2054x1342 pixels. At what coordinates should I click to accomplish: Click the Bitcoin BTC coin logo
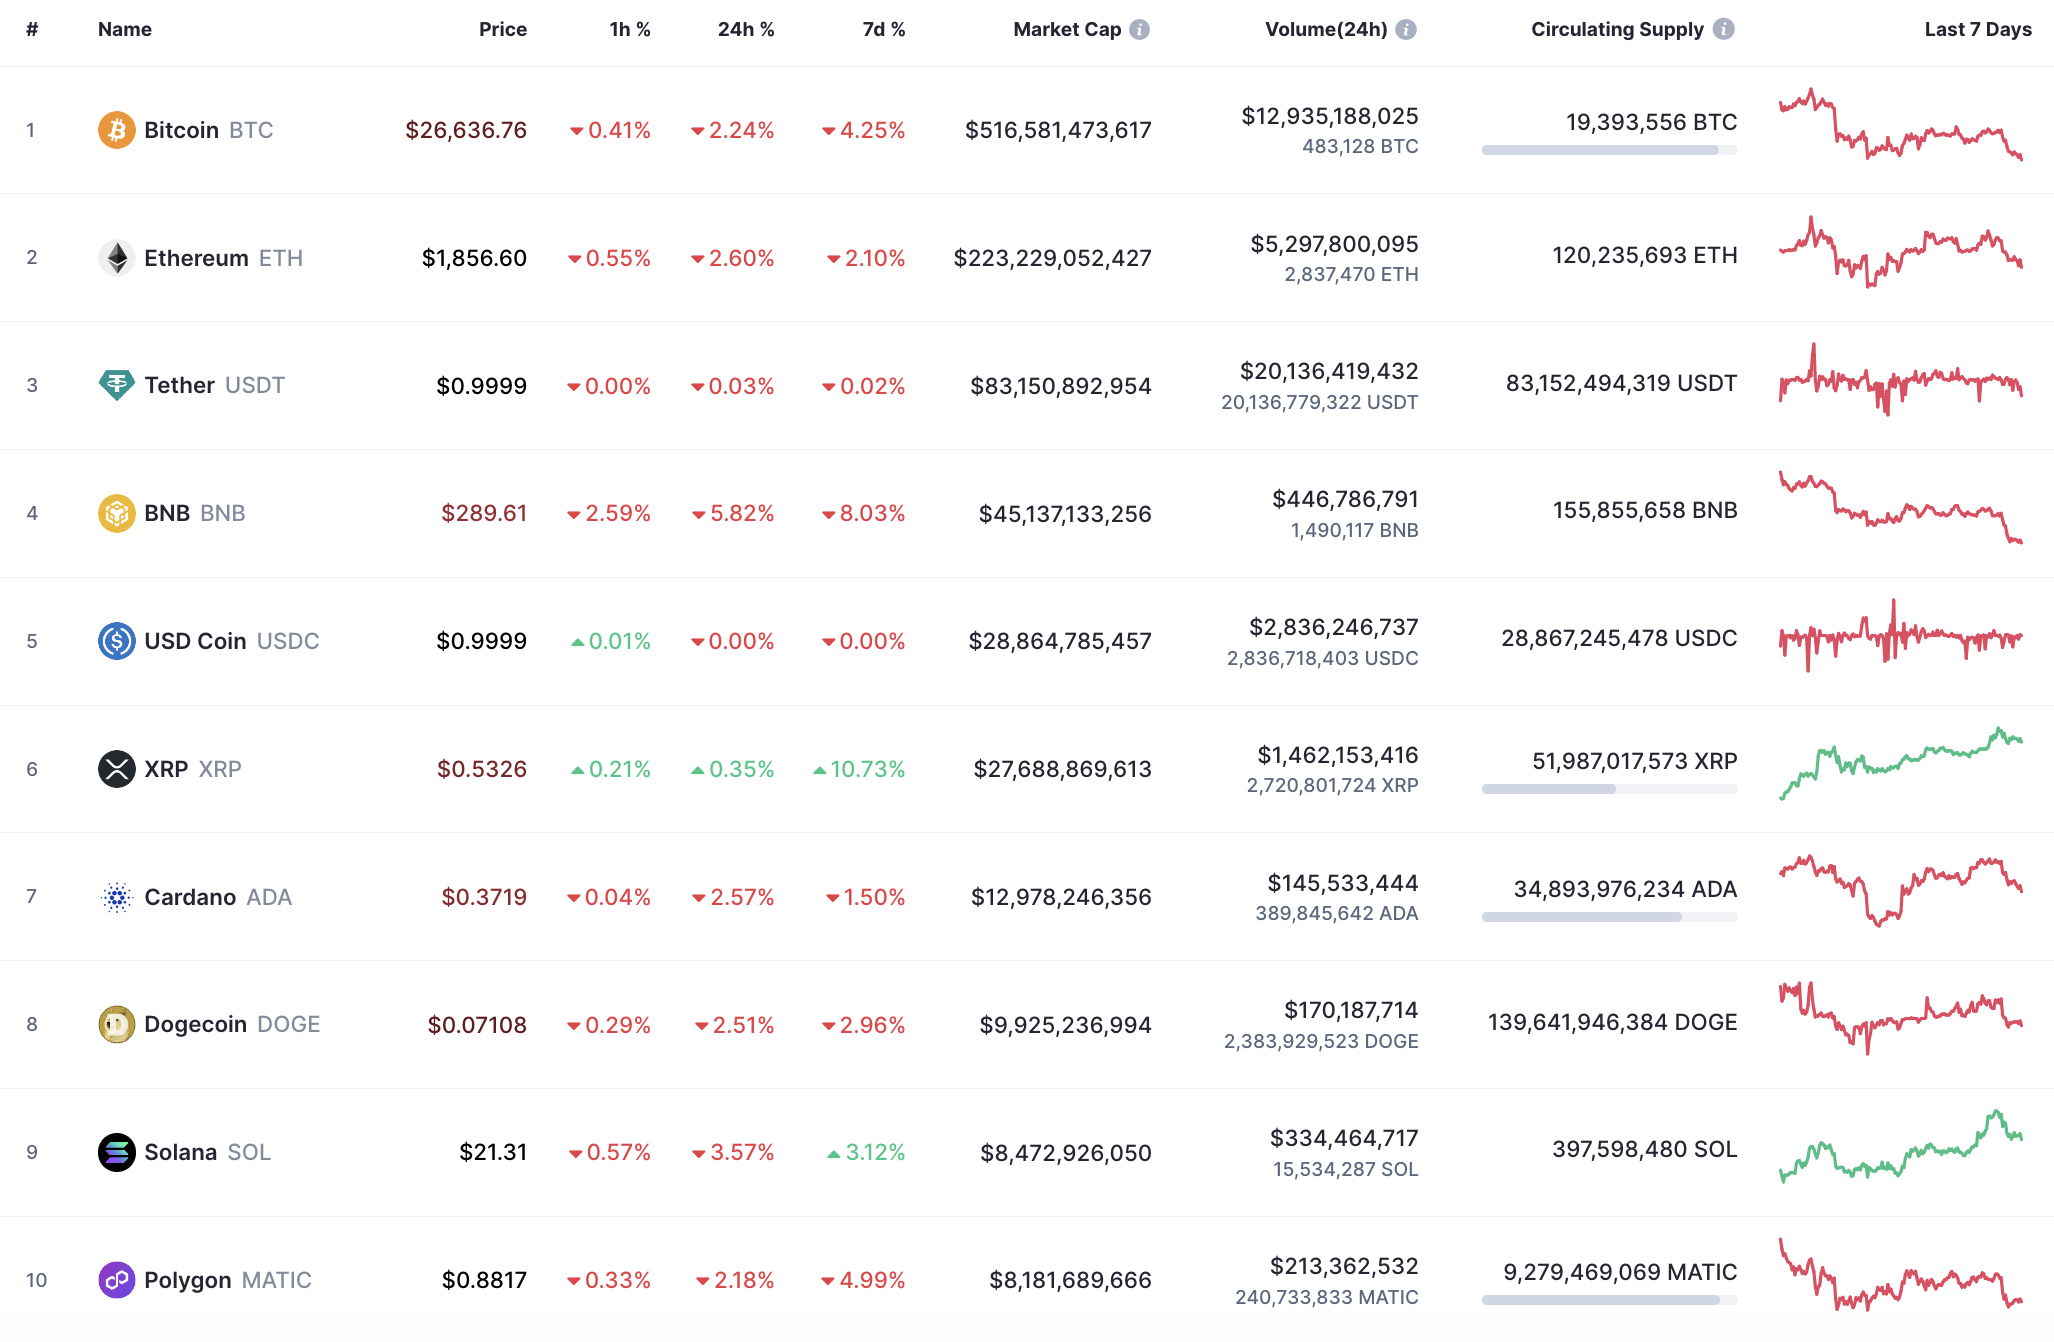pyautogui.click(x=117, y=129)
